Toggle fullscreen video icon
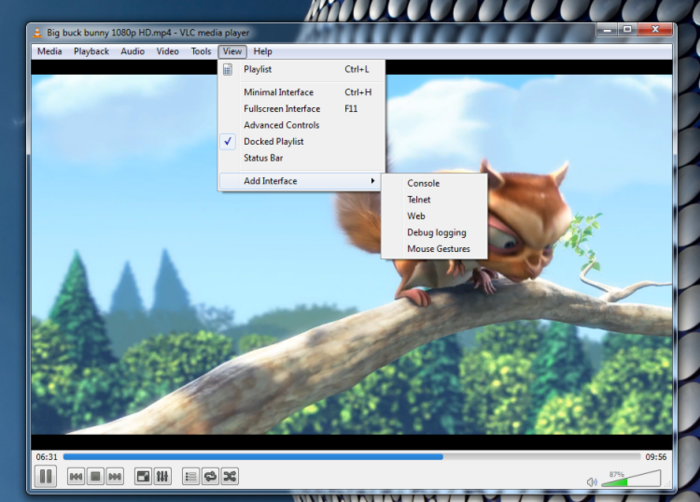This screenshot has height=502, width=700. tap(143, 477)
